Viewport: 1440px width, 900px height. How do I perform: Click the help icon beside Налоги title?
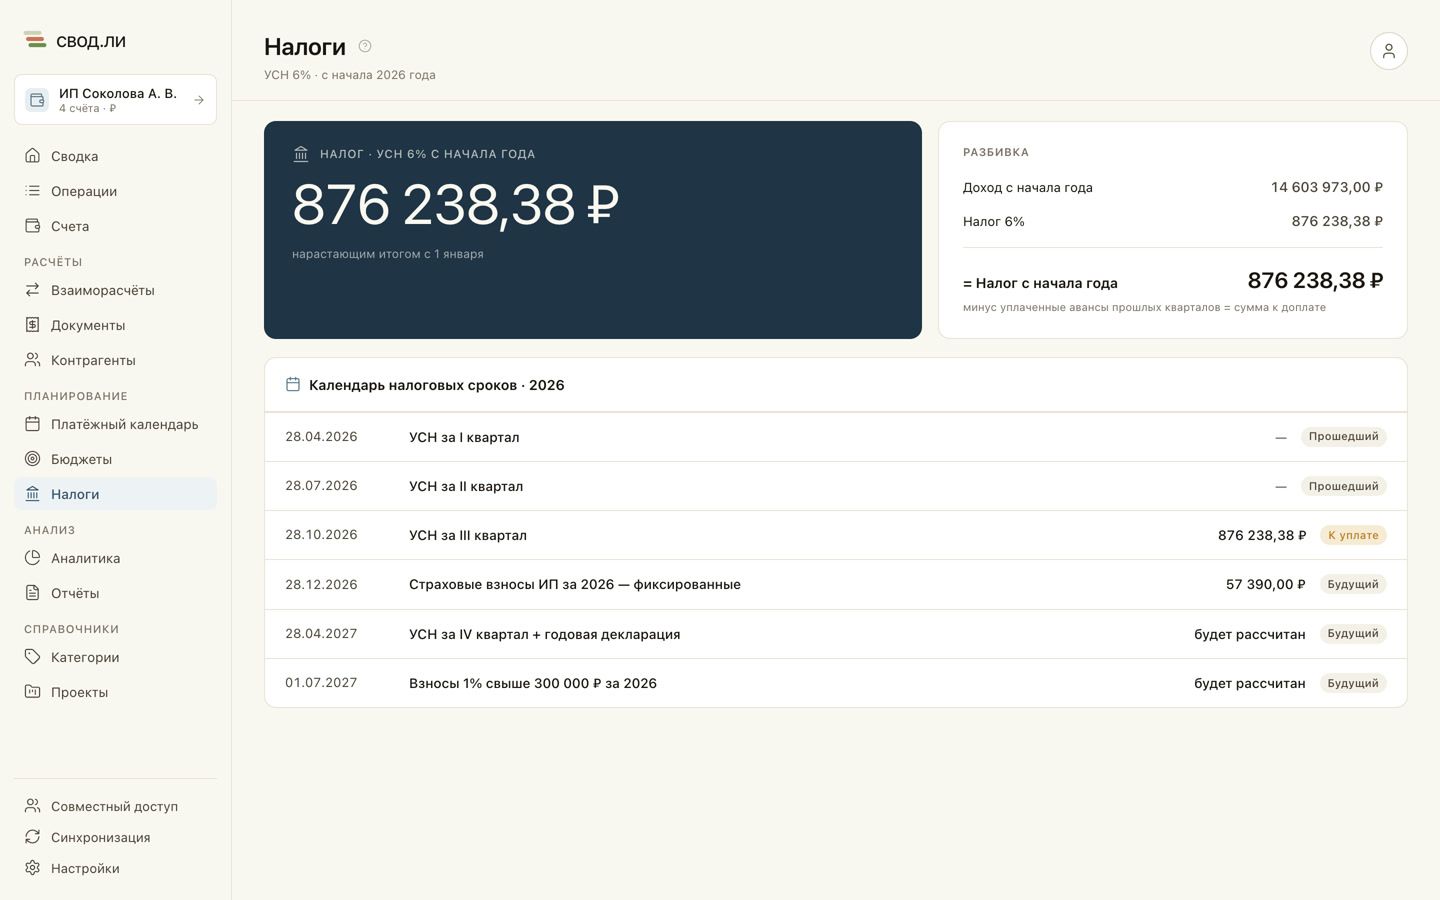[365, 46]
